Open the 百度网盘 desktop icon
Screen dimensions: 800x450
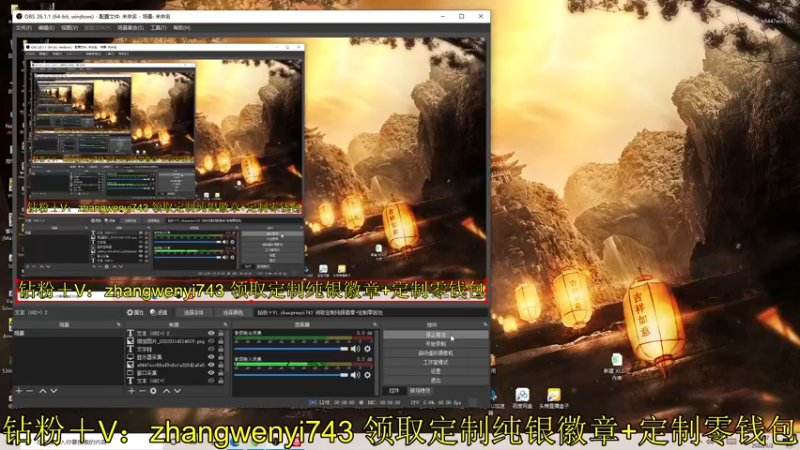click(522, 398)
